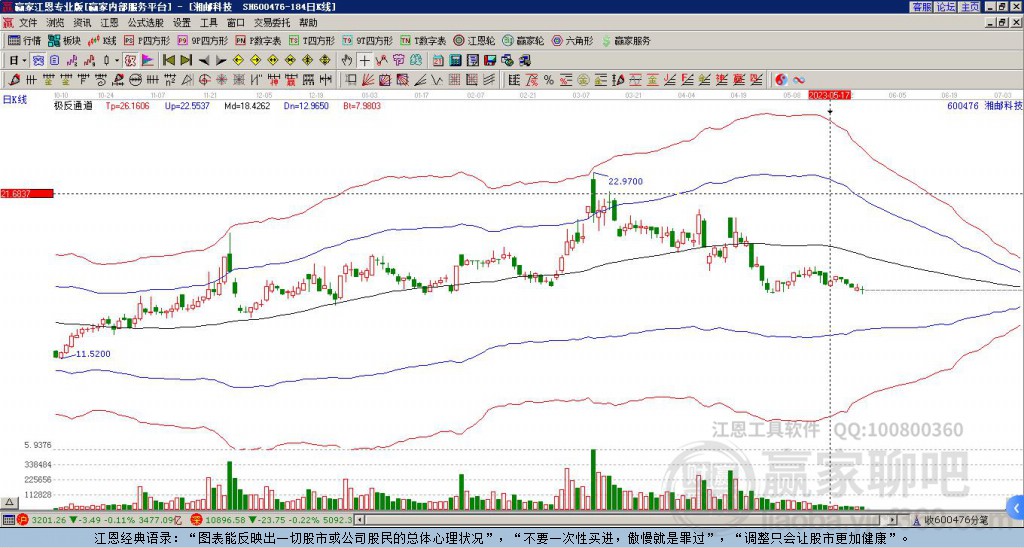Toggle the red 权 adjustment button

pos(130,60)
